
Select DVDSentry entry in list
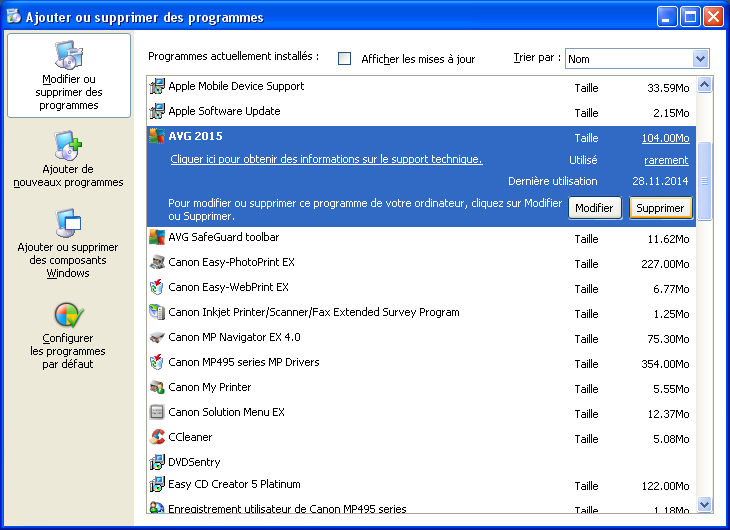coord(421,462)
